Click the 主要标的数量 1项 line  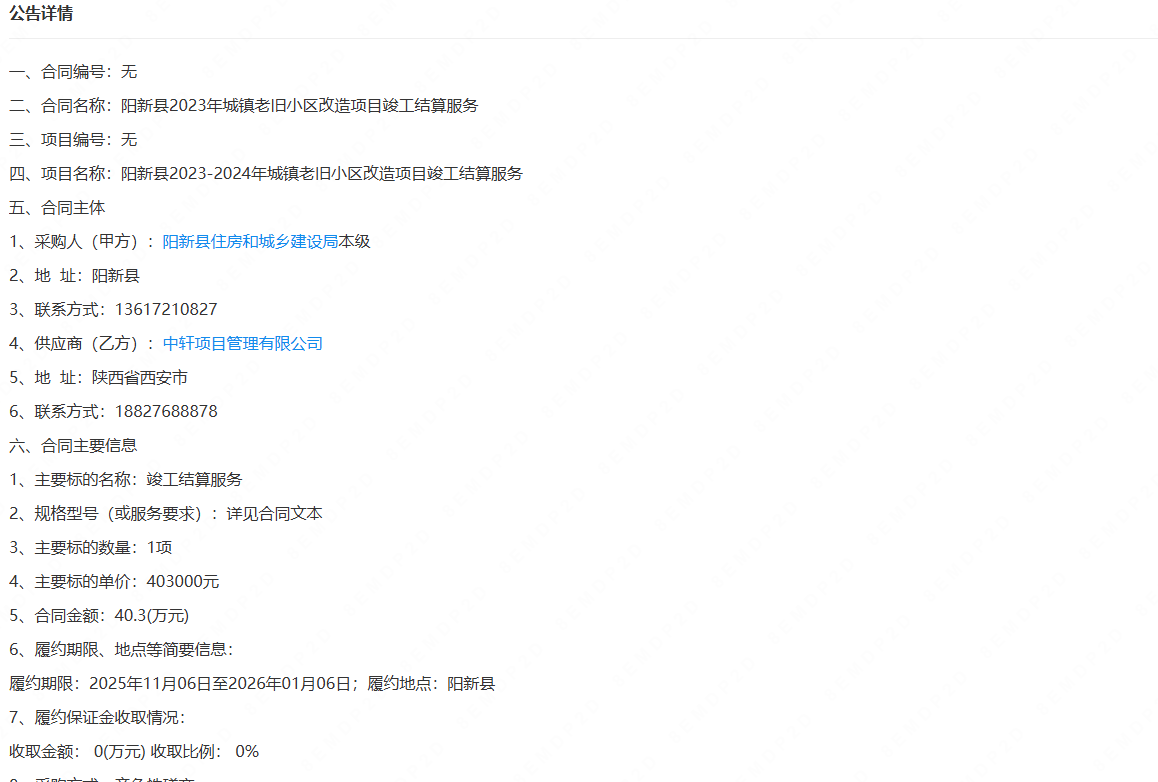(x=91, y=548)
